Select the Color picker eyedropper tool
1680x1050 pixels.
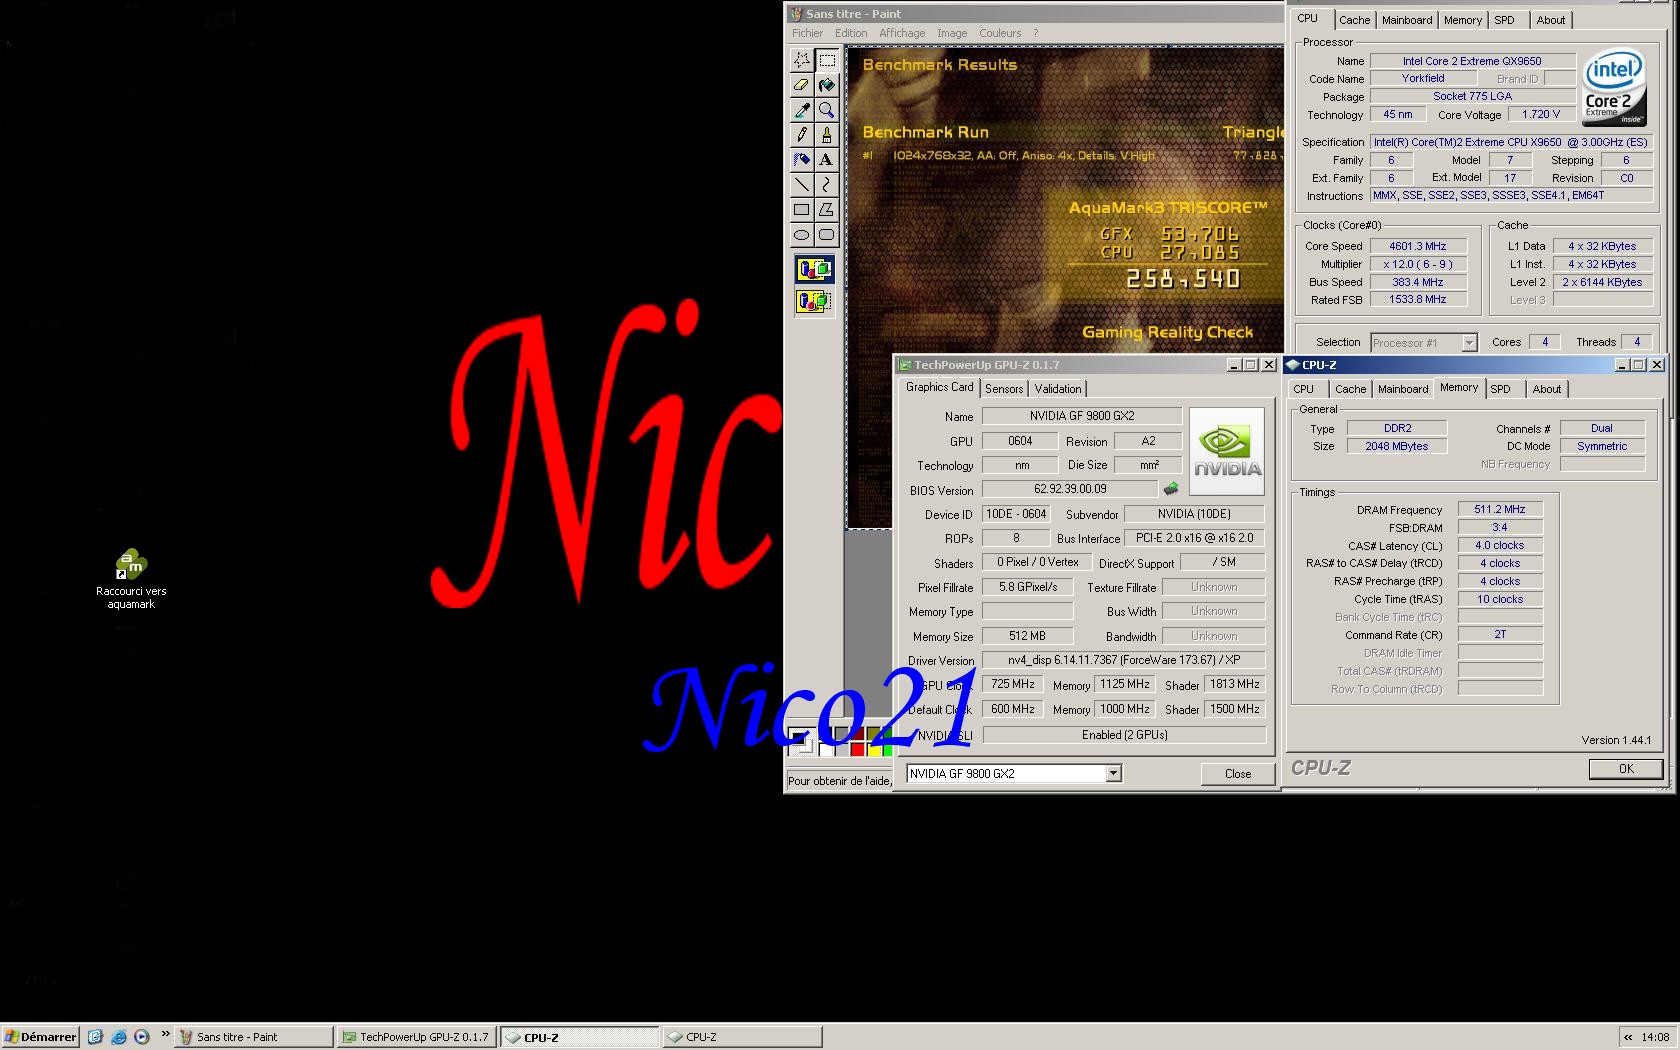[x=802, y=110]
